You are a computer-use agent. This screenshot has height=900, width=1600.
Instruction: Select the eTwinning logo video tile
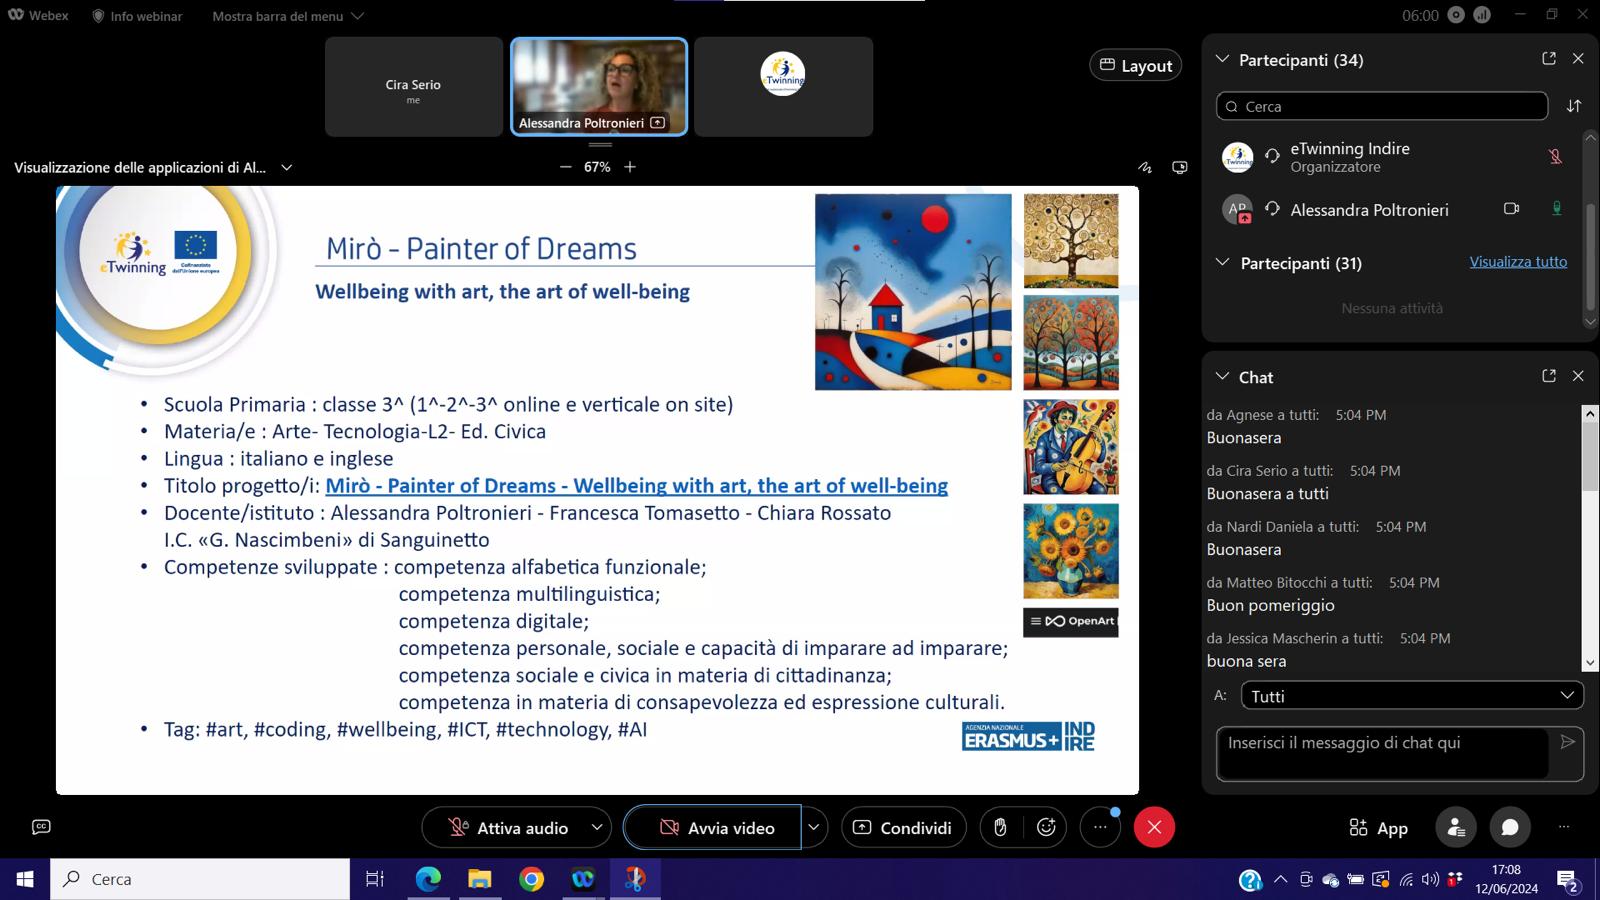(x=783, y=87)
